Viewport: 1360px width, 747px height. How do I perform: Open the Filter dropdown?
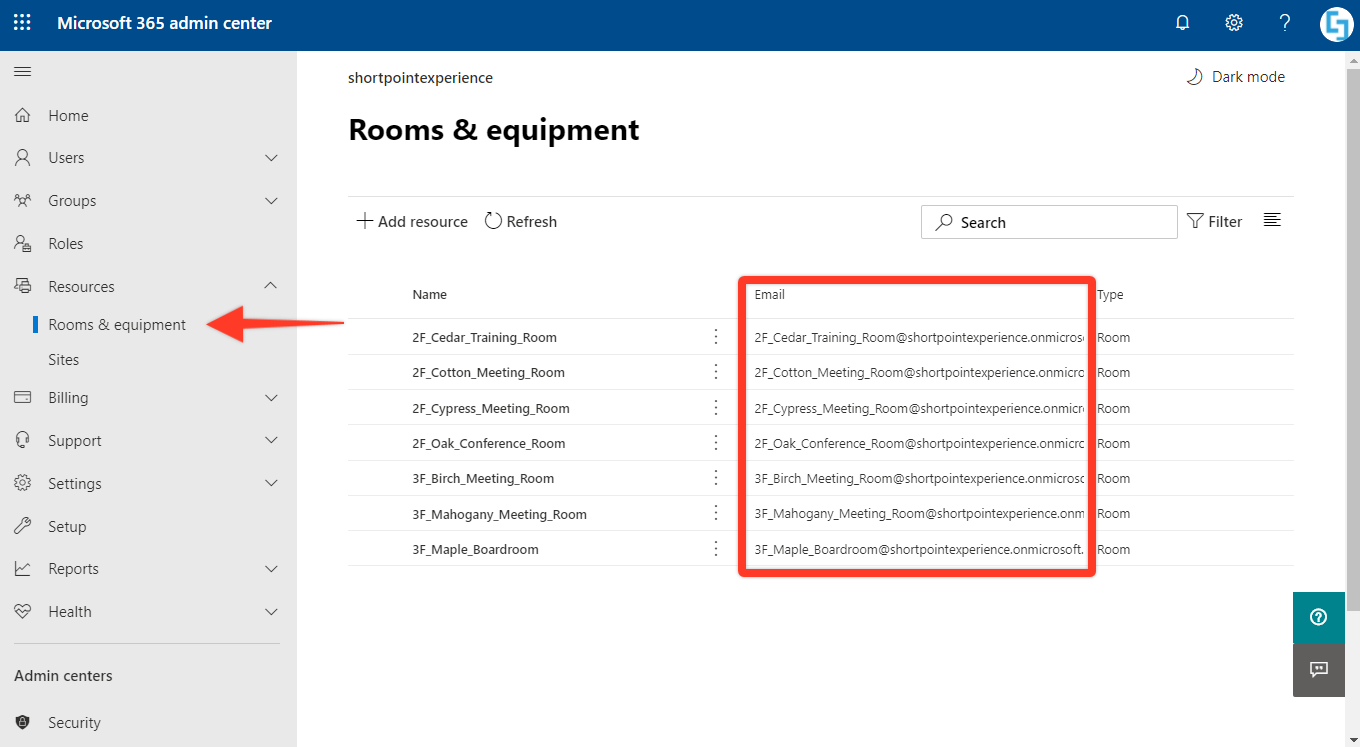(1215, 222)
